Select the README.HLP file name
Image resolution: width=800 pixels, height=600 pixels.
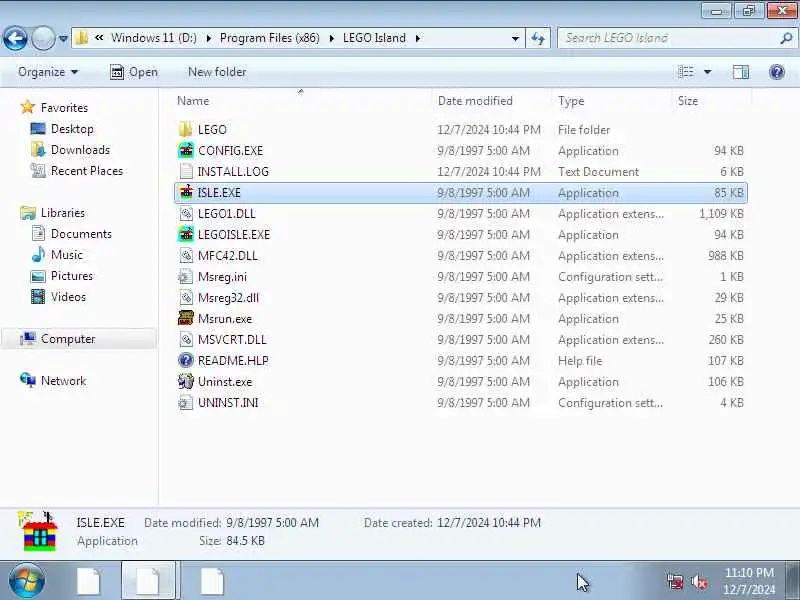click(x=233, y=361)
